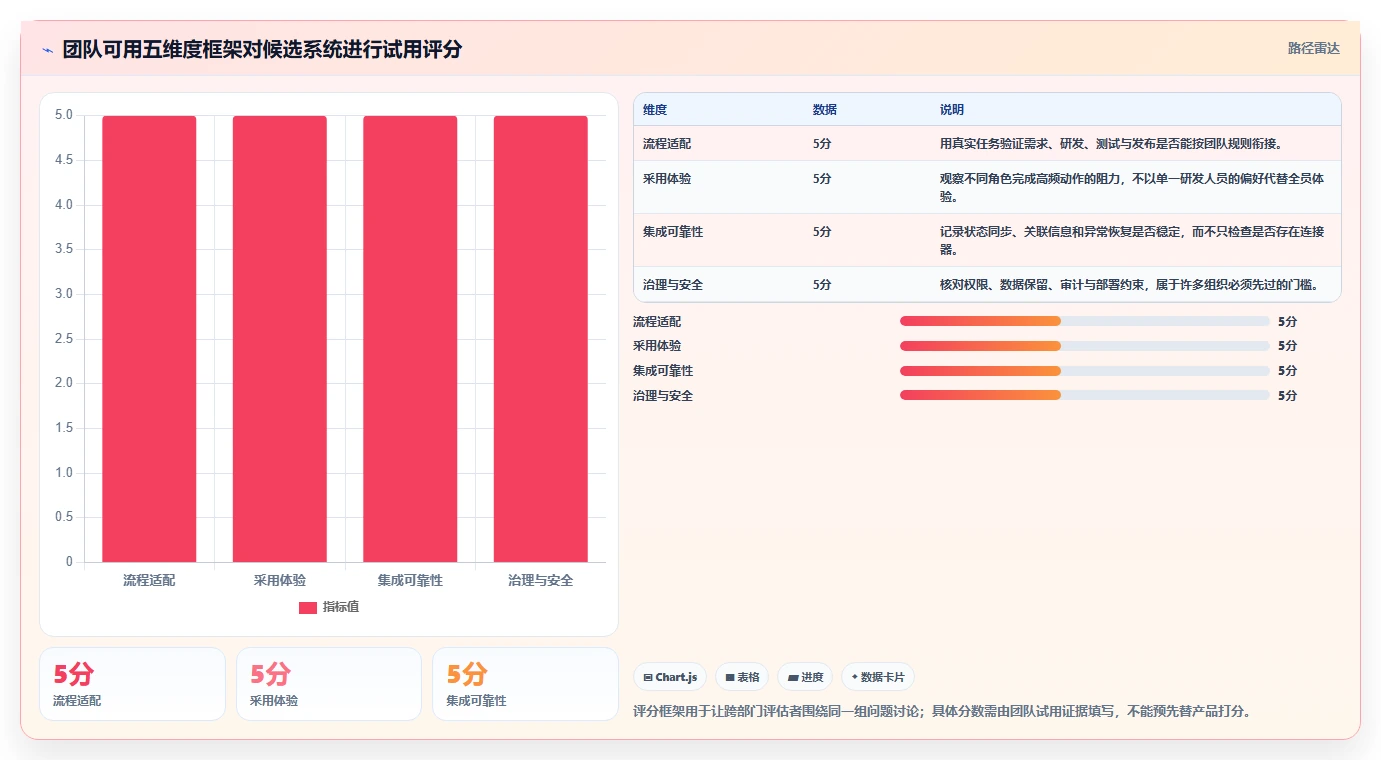Click the 流程适配 progress label

[657, 322]
